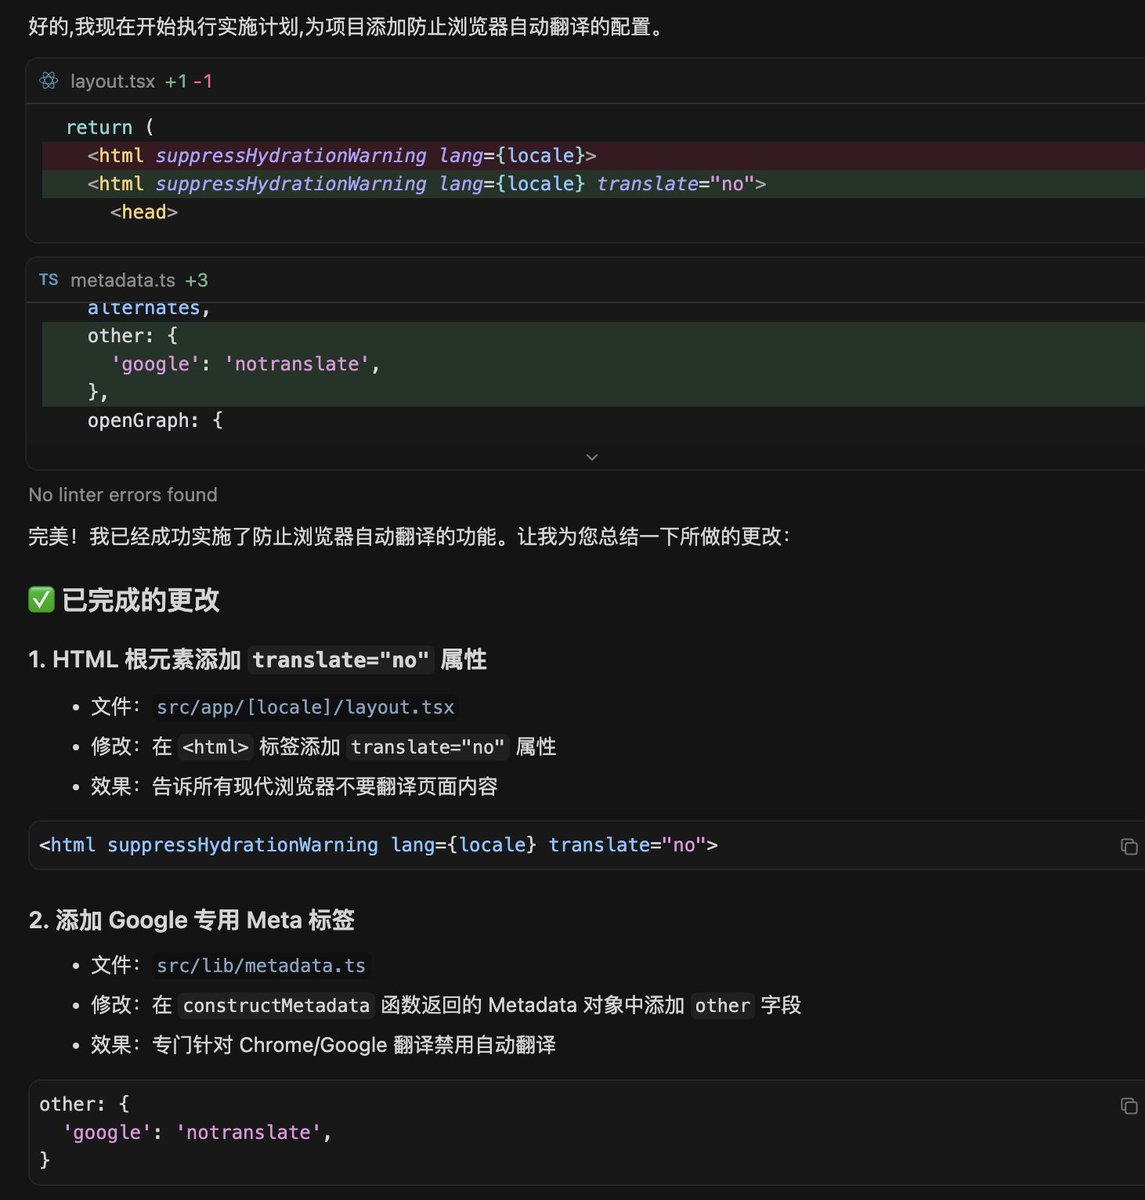Screen dimensions: 1145x1200
Task: Select the translate="no" inline code chip
Action: click(x=426, y=746)
